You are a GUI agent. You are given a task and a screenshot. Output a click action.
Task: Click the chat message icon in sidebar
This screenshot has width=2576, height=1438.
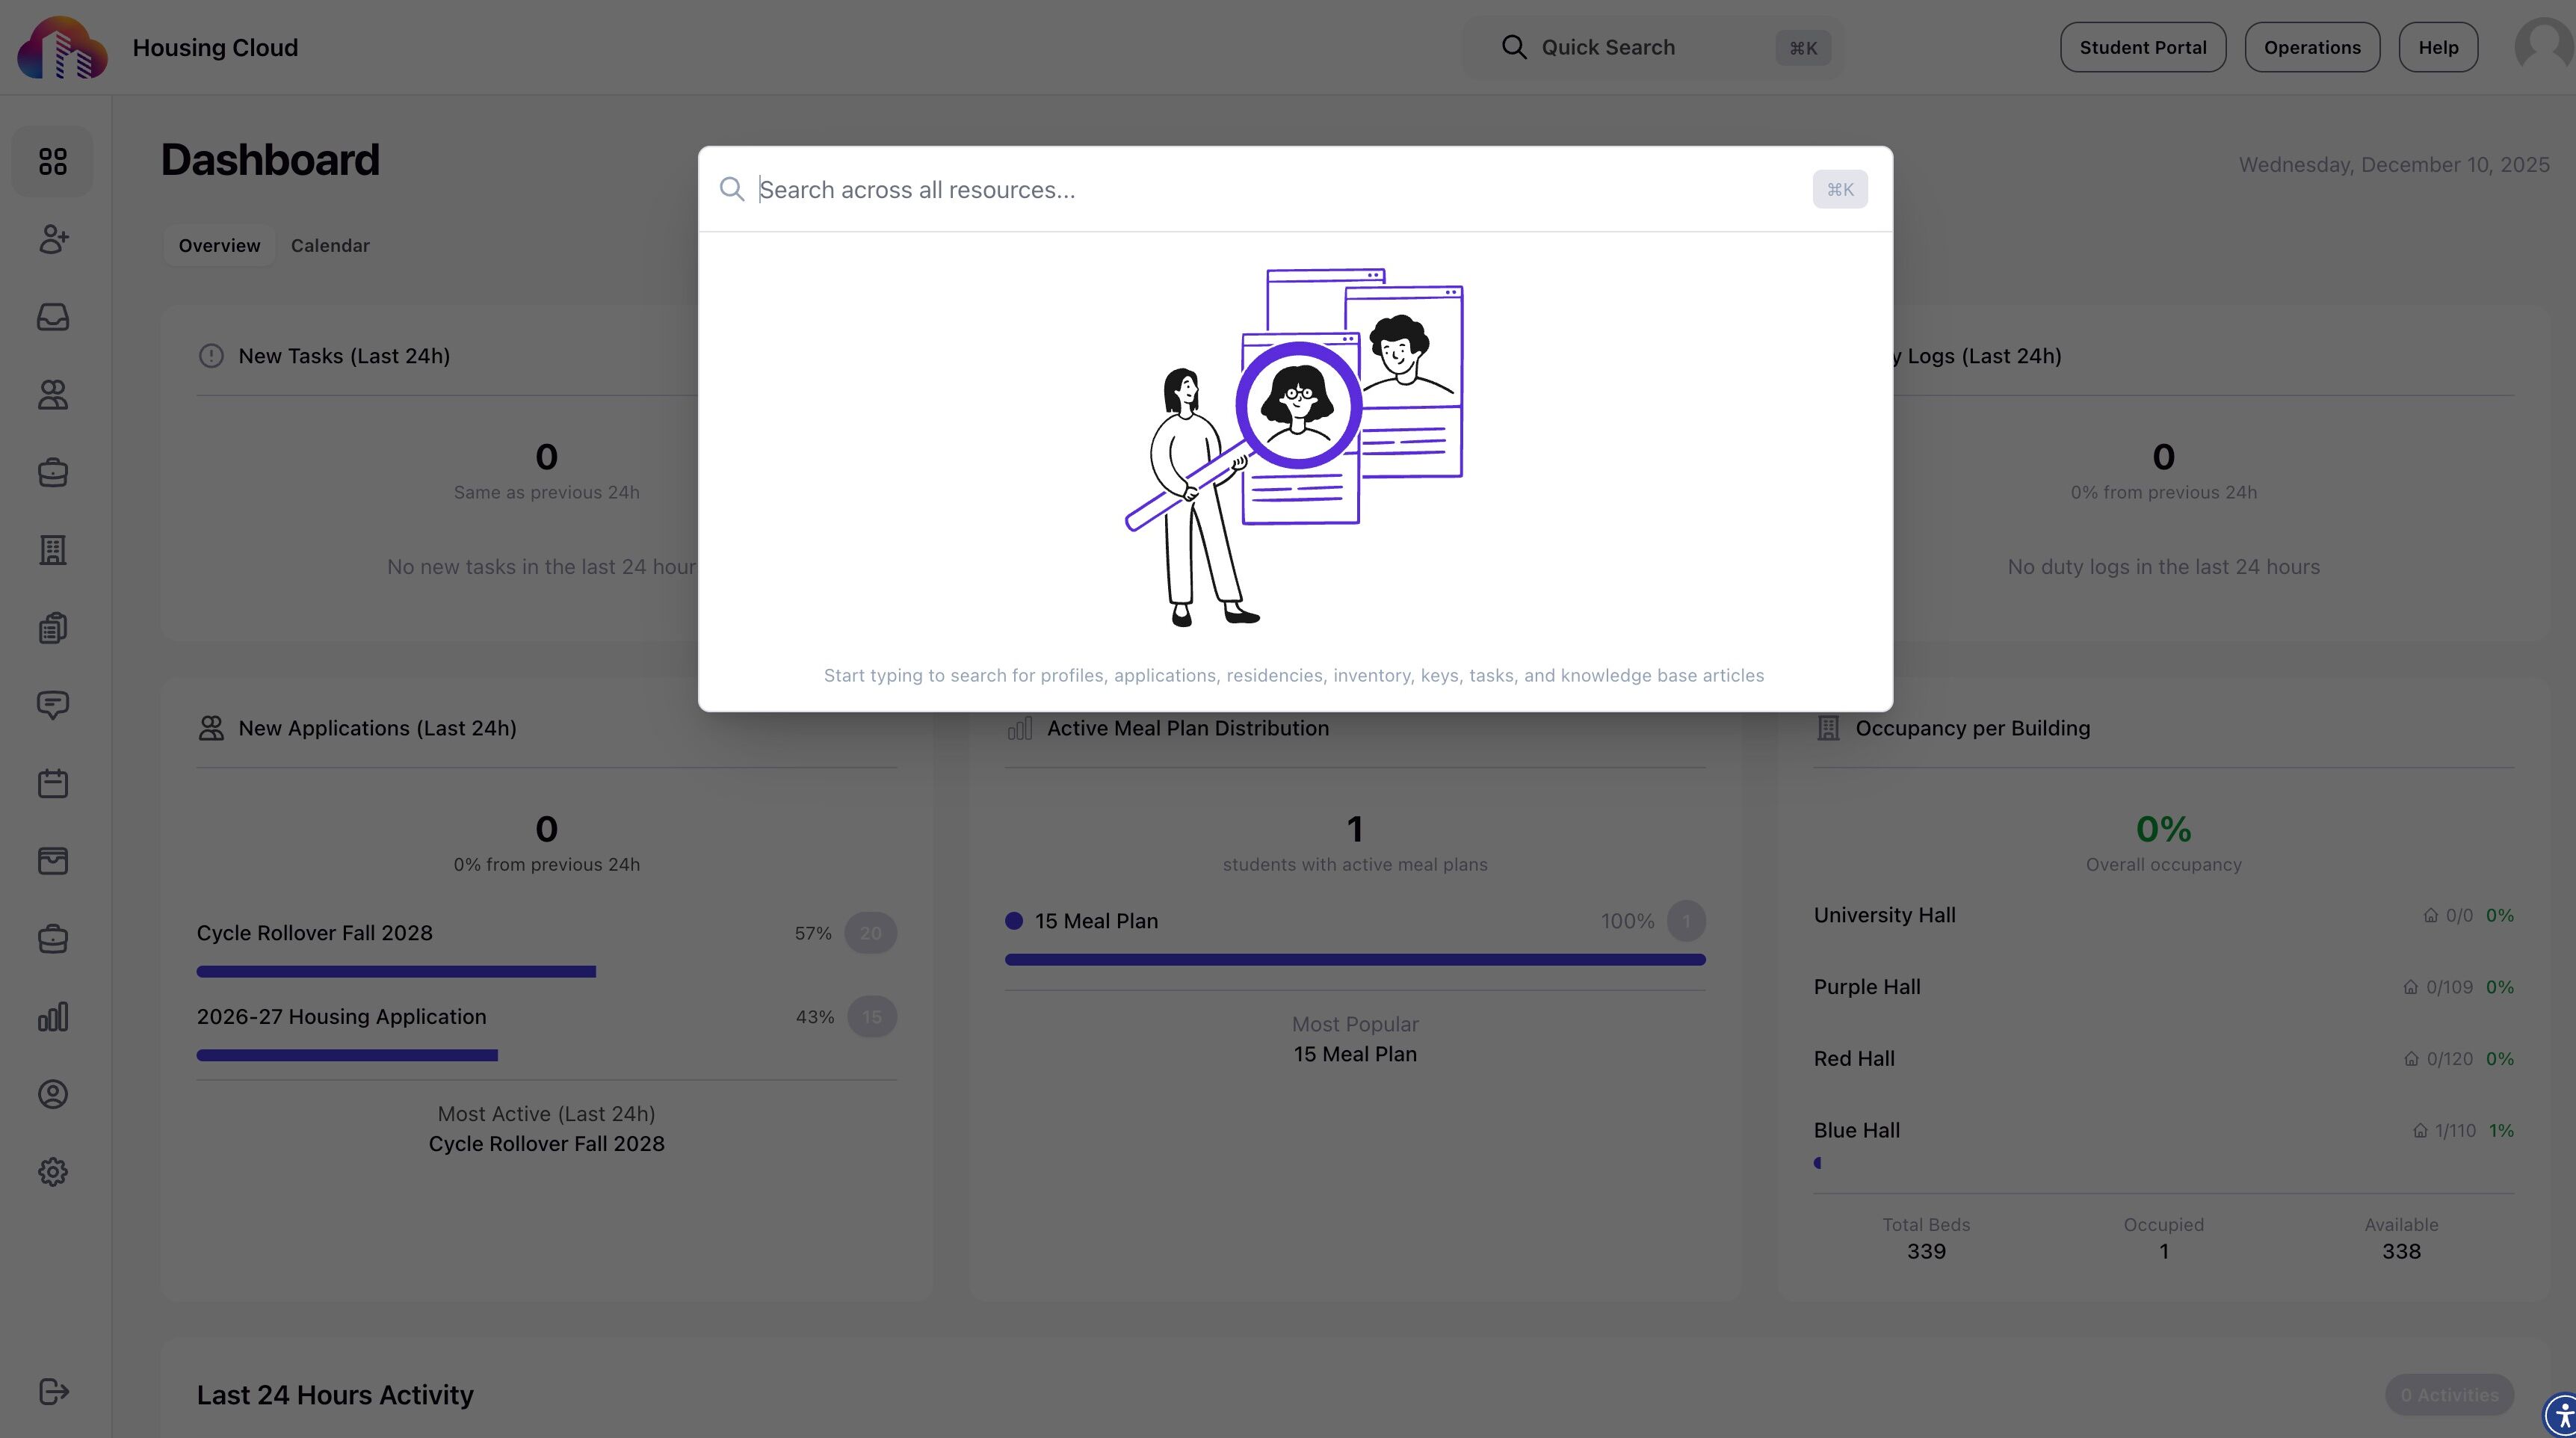pyautogui.click(x=53, y=705)
